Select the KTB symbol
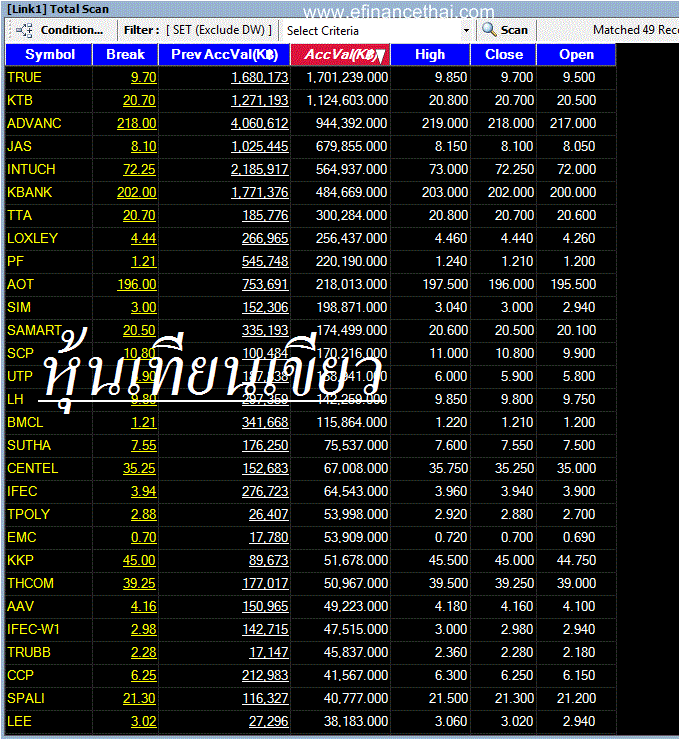Screen dimensions: 679x747 click(20, 100)
